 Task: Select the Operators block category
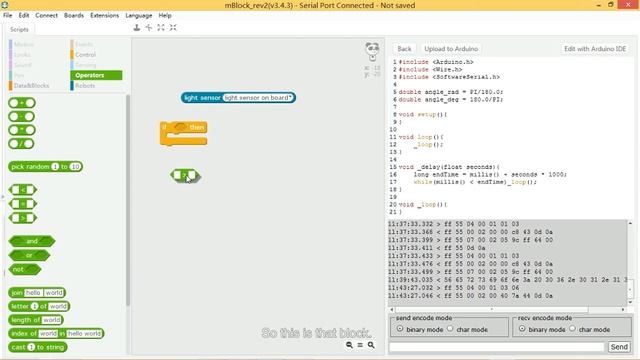pos(96,76)
